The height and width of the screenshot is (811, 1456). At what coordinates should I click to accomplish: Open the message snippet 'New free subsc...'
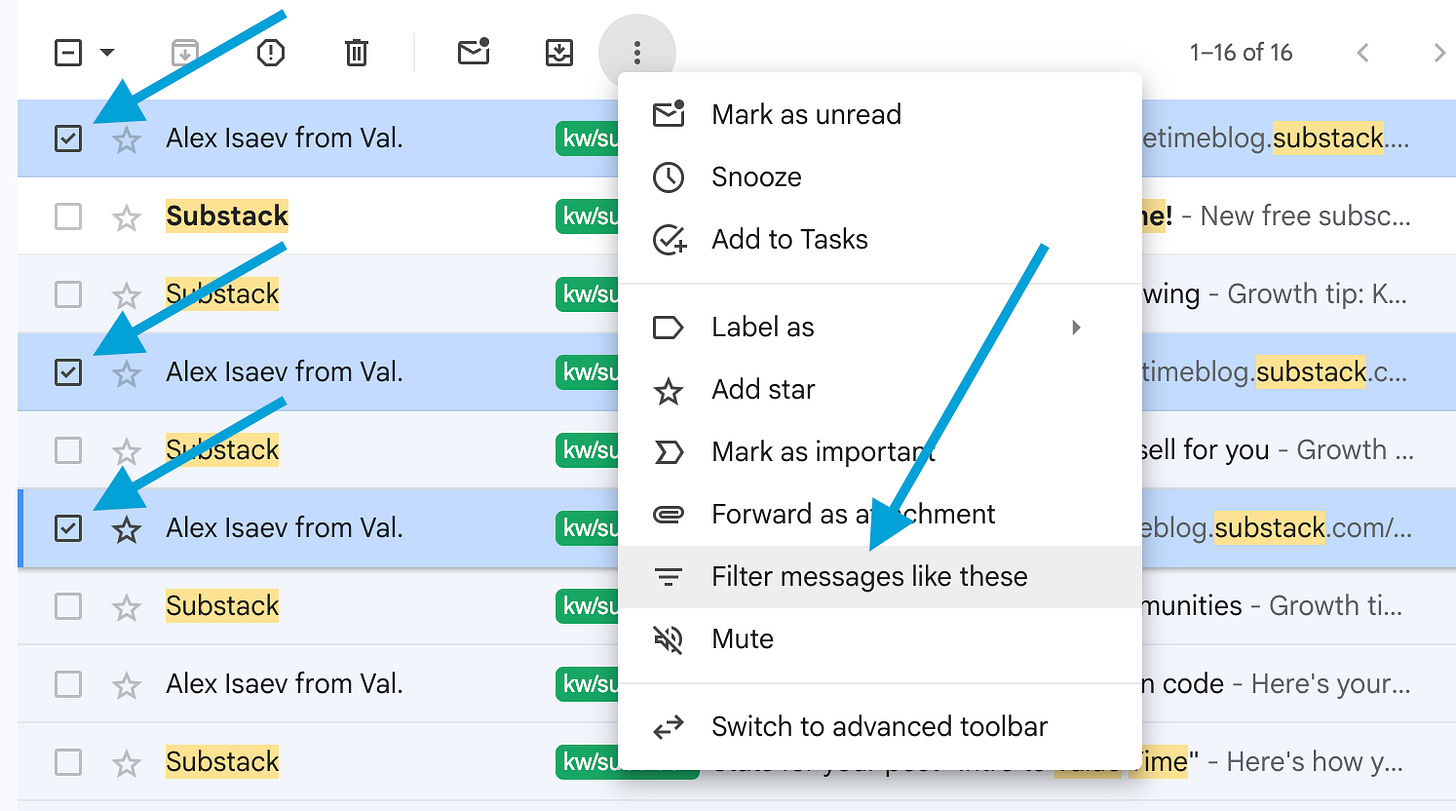1305,216
